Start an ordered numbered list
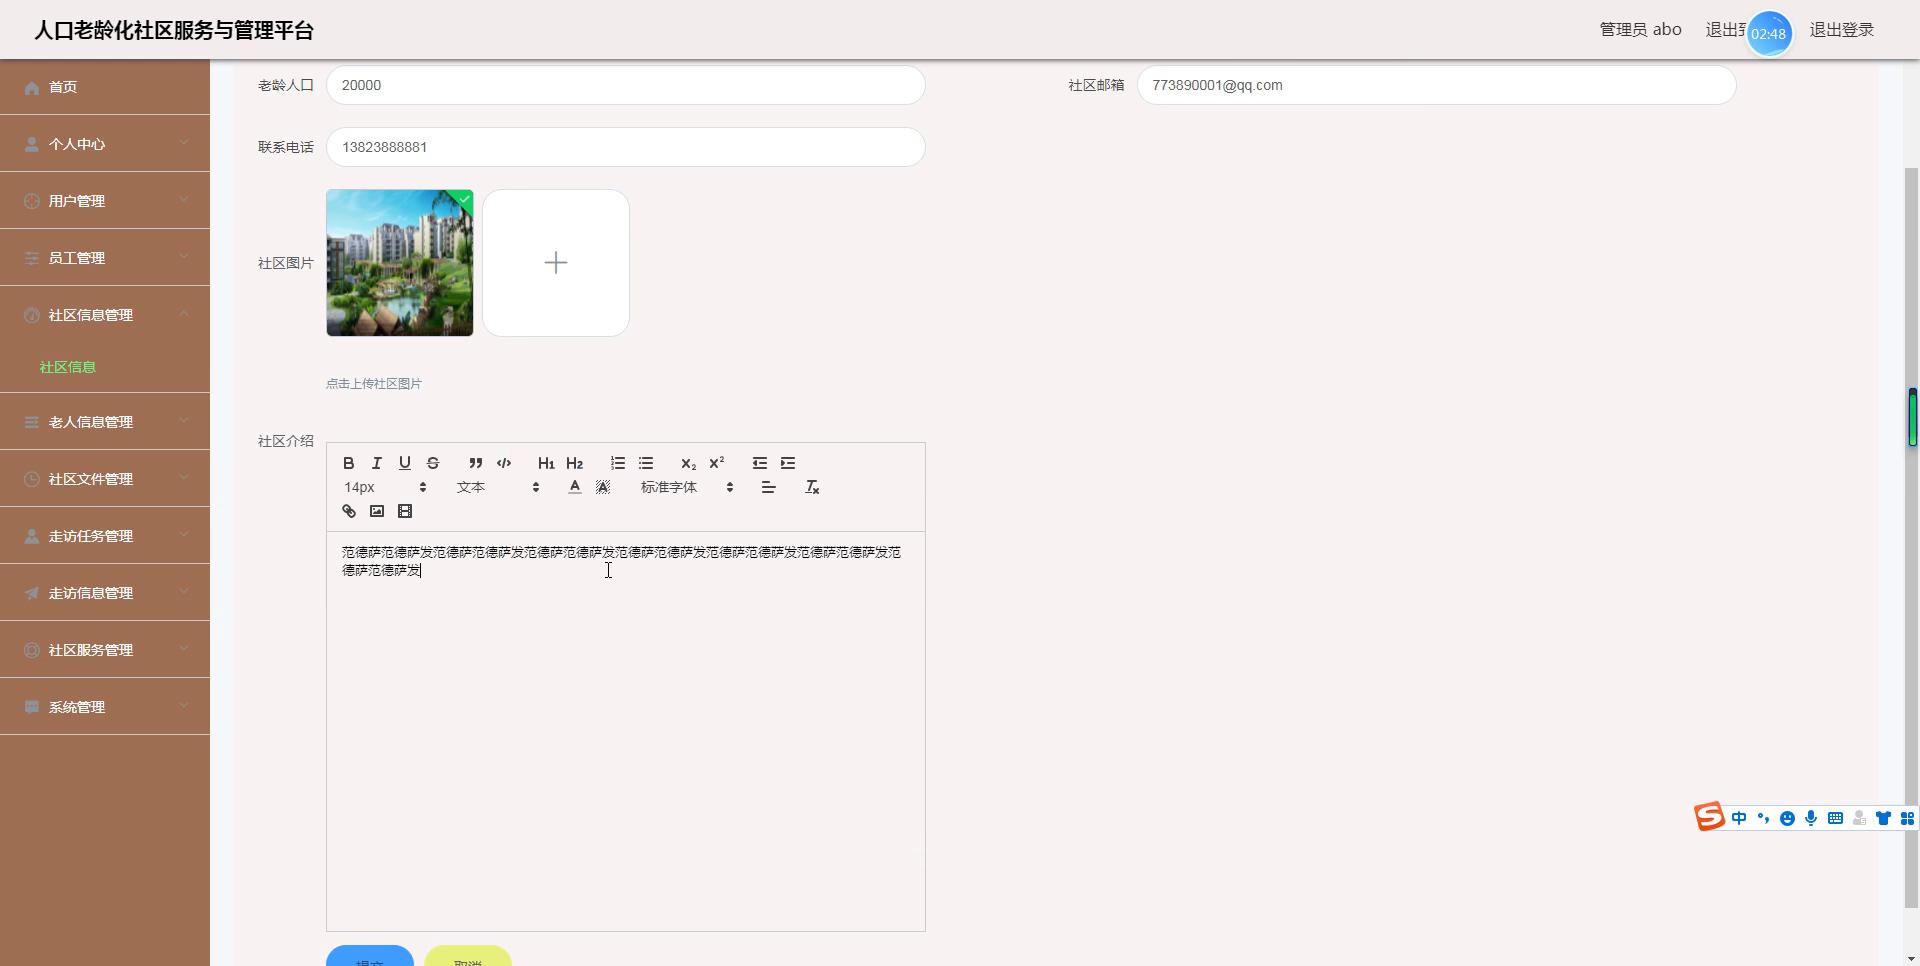Screen dimensions: 1920x966 [618, 463]
